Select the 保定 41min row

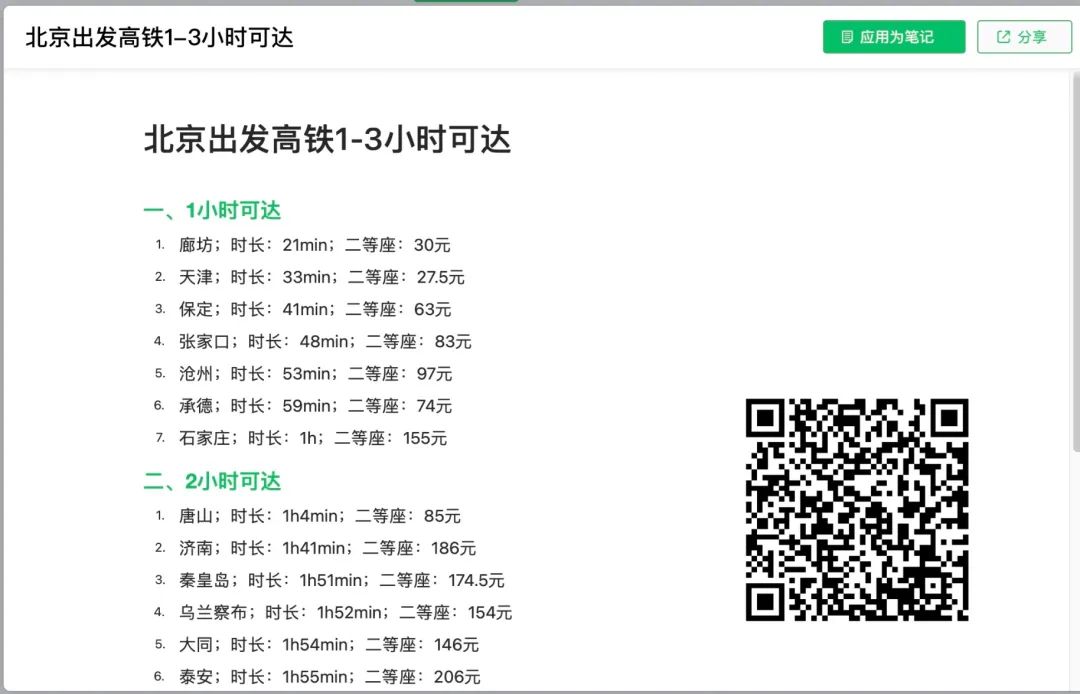(302, 309)
